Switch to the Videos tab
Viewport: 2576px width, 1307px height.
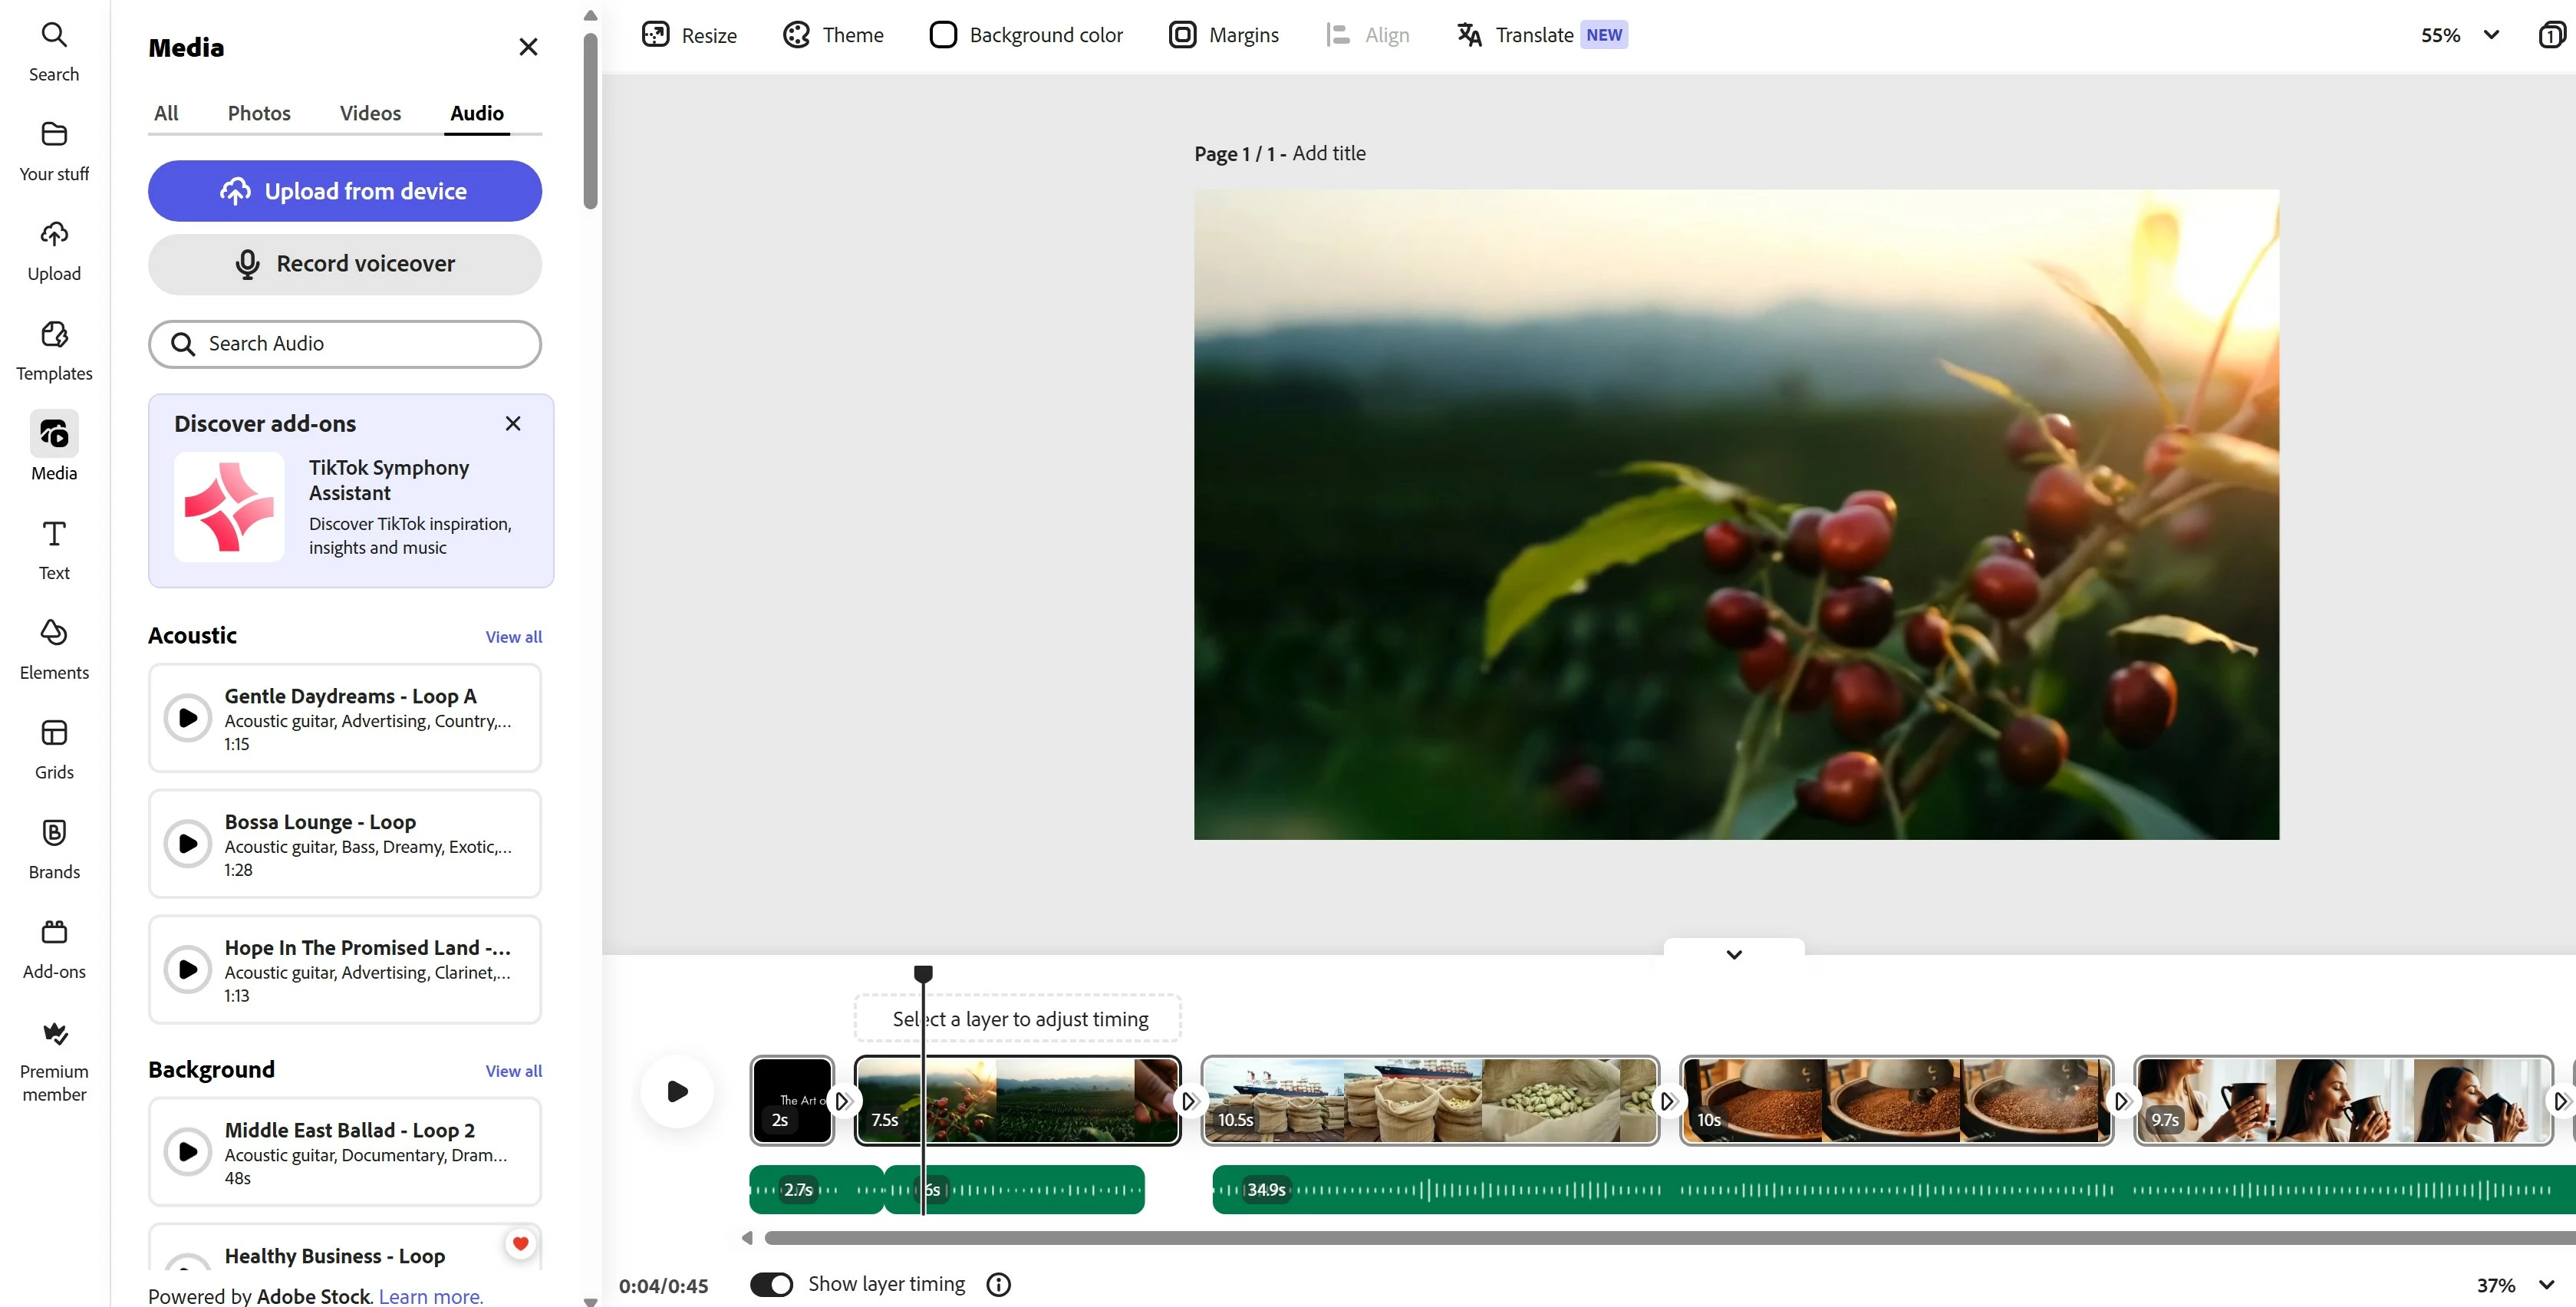point(370,113)
